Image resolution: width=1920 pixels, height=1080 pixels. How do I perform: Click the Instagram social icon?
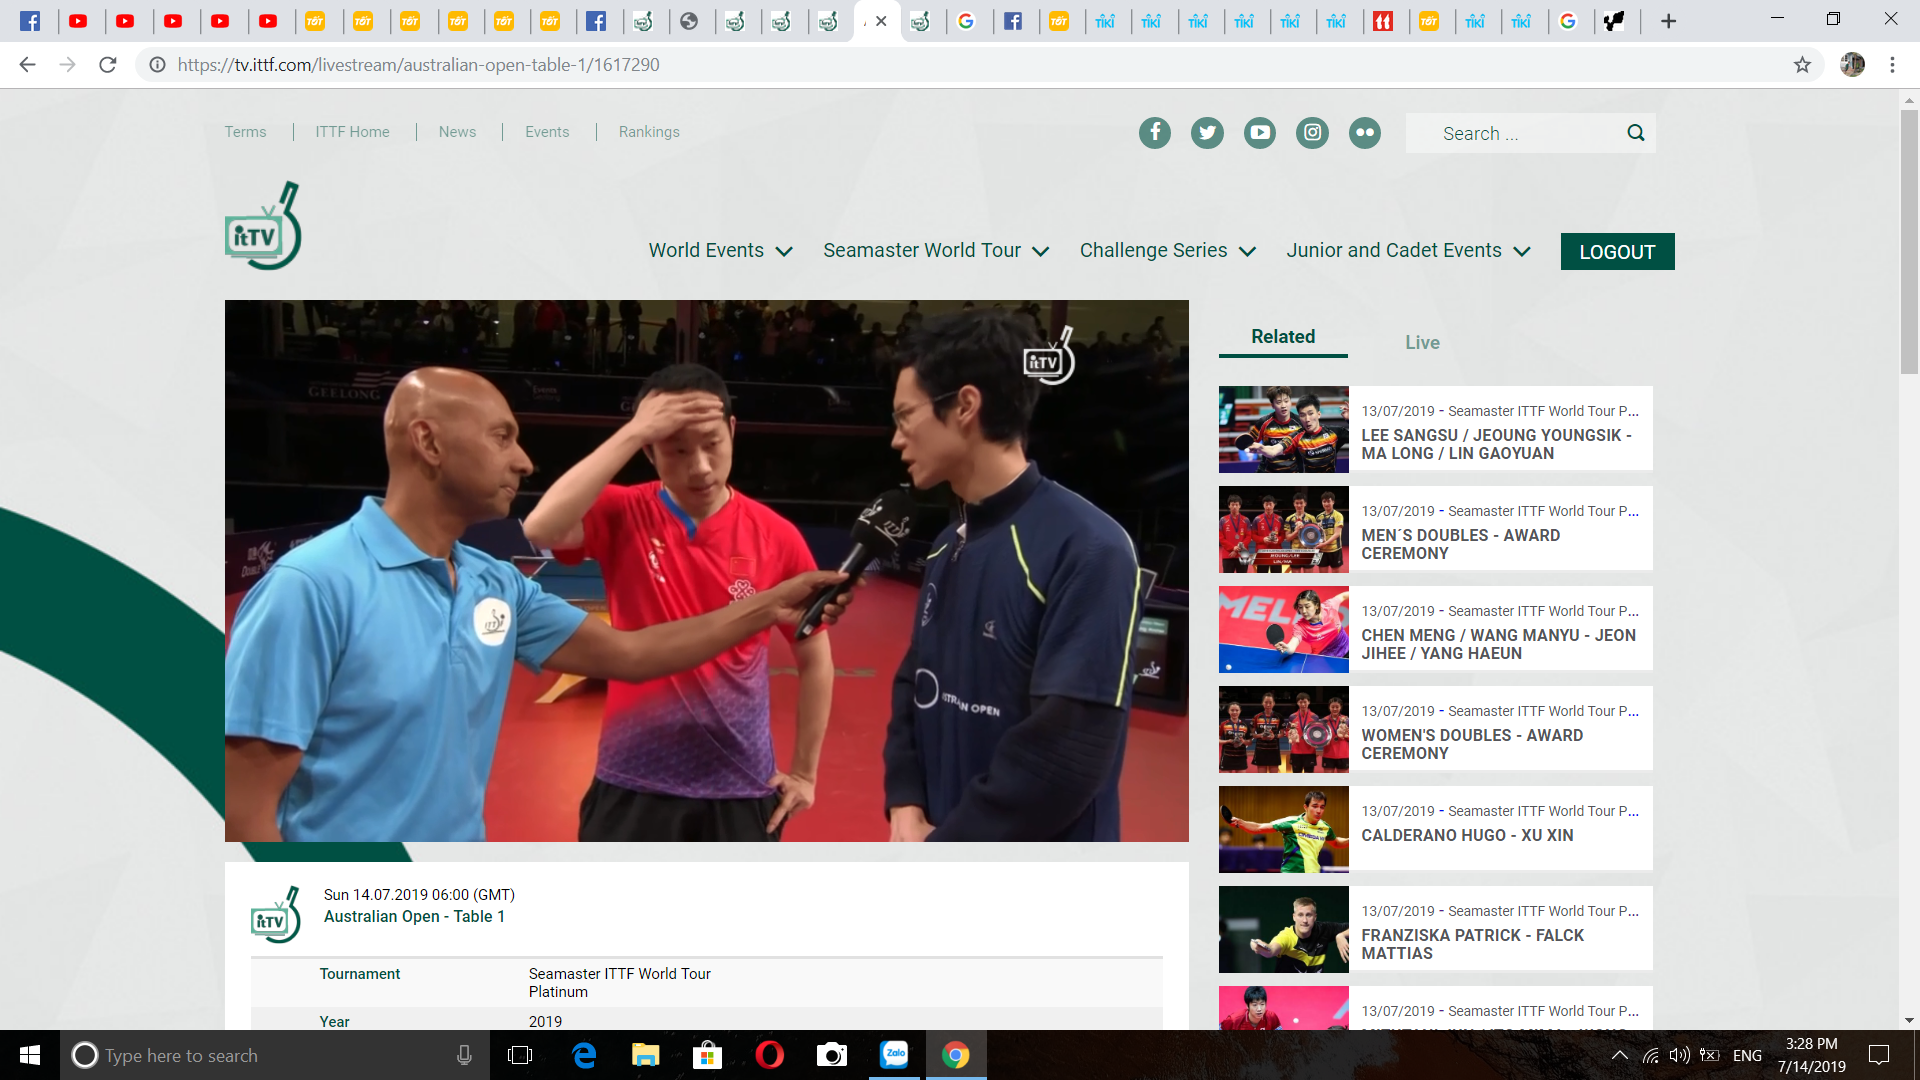pos(1312,133)
